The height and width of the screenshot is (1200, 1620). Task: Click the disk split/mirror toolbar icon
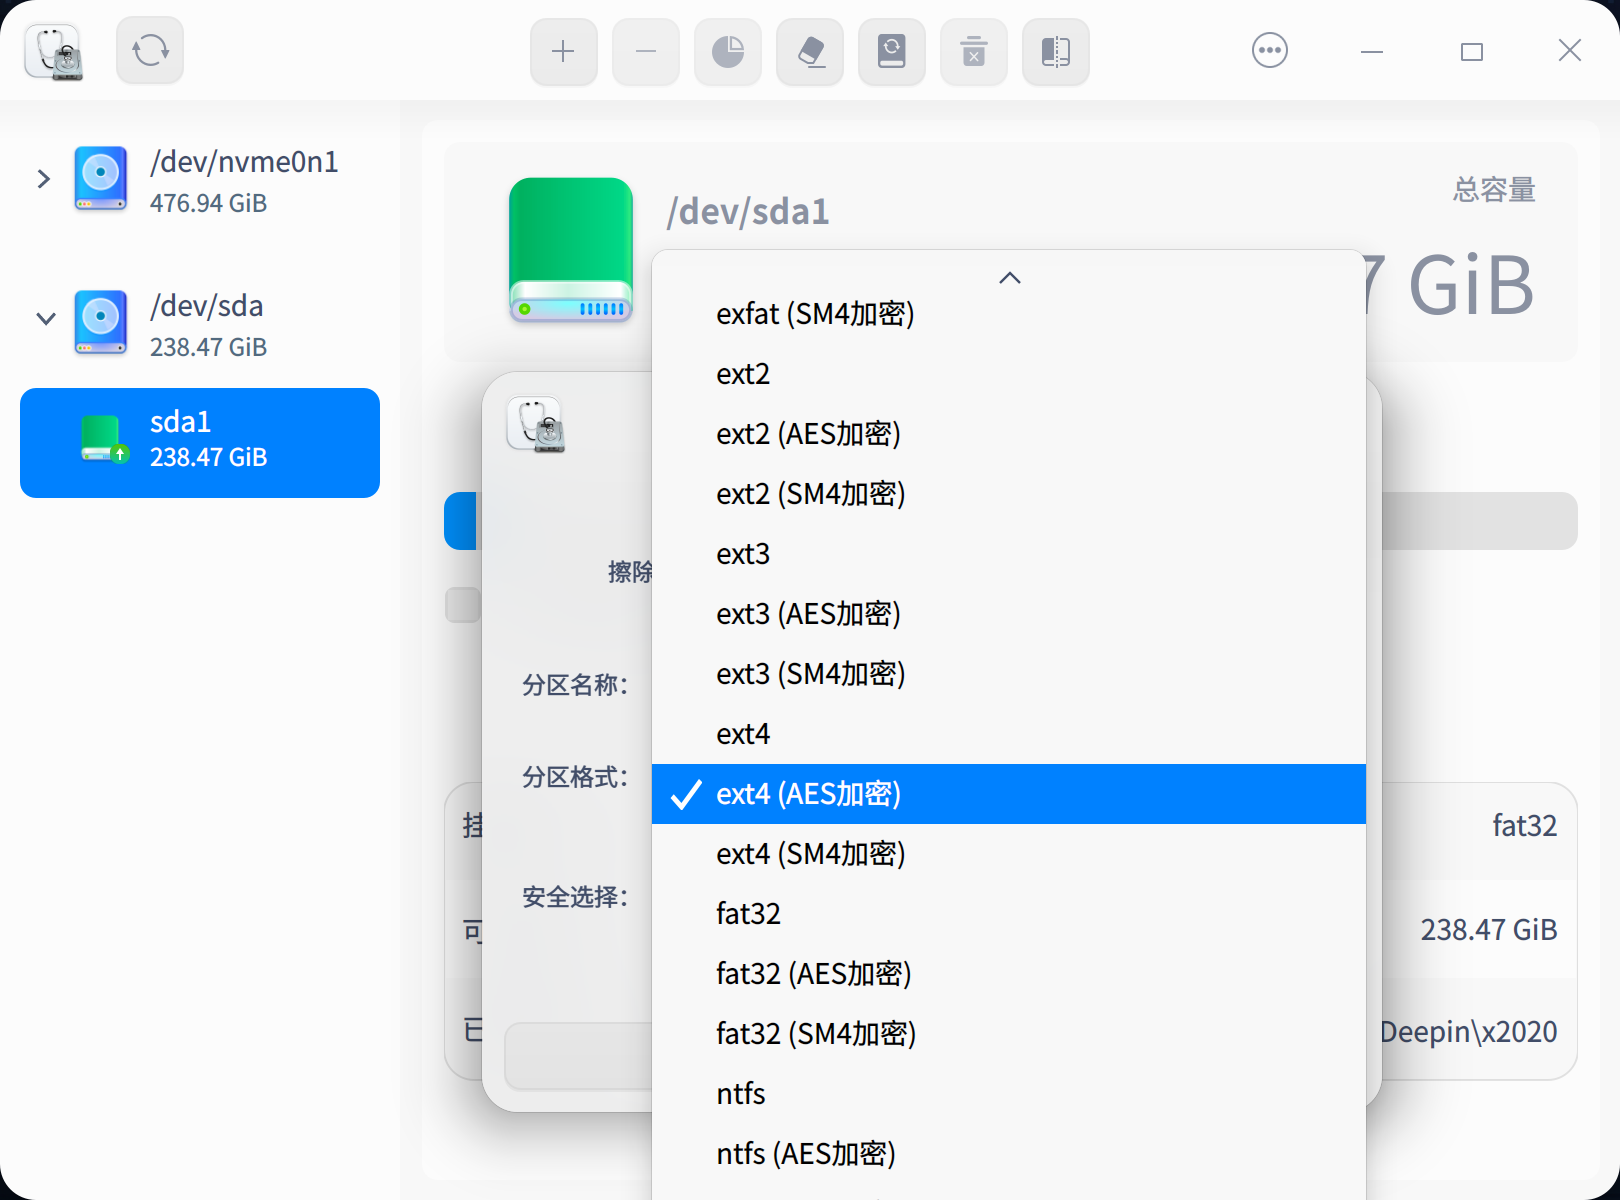point(1055,51)
